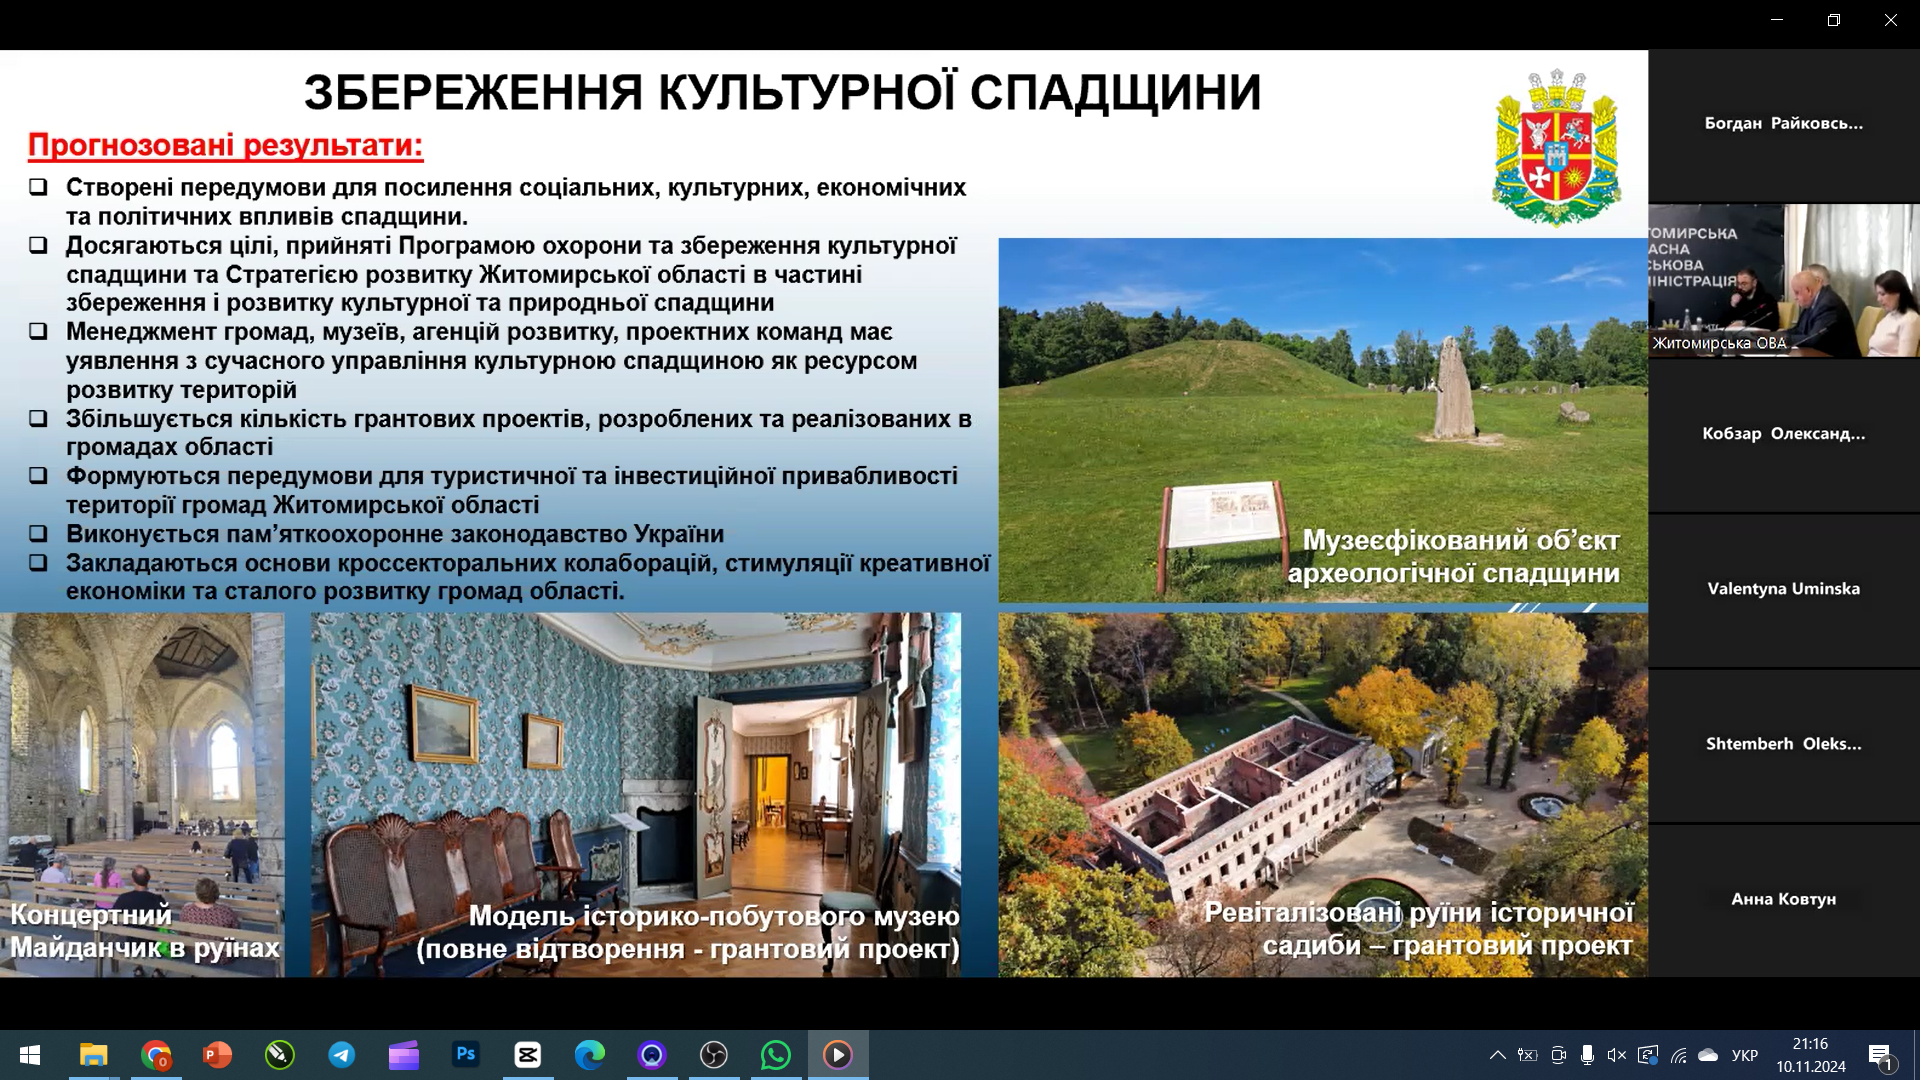Click the burial mound archaeological photo

click(1322, 420)
